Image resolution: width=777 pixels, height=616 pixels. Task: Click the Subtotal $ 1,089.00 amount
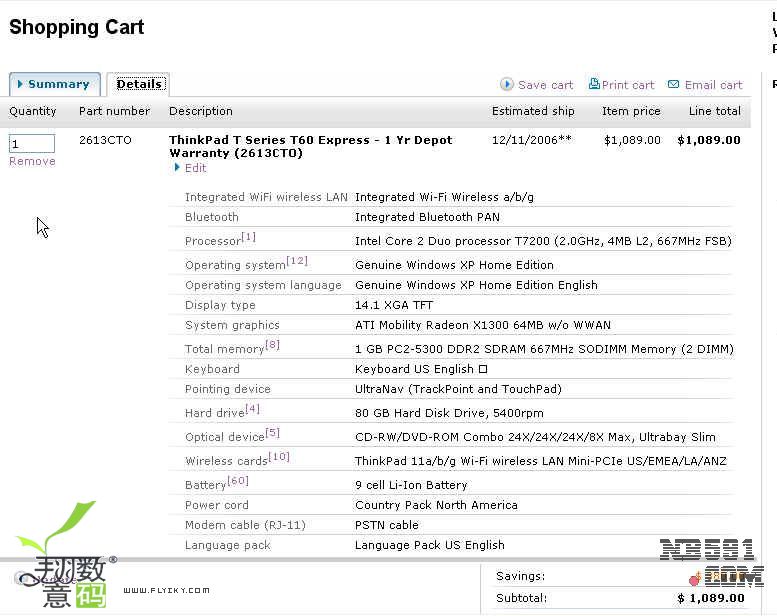pyautogui.click(x=711, y=598)
